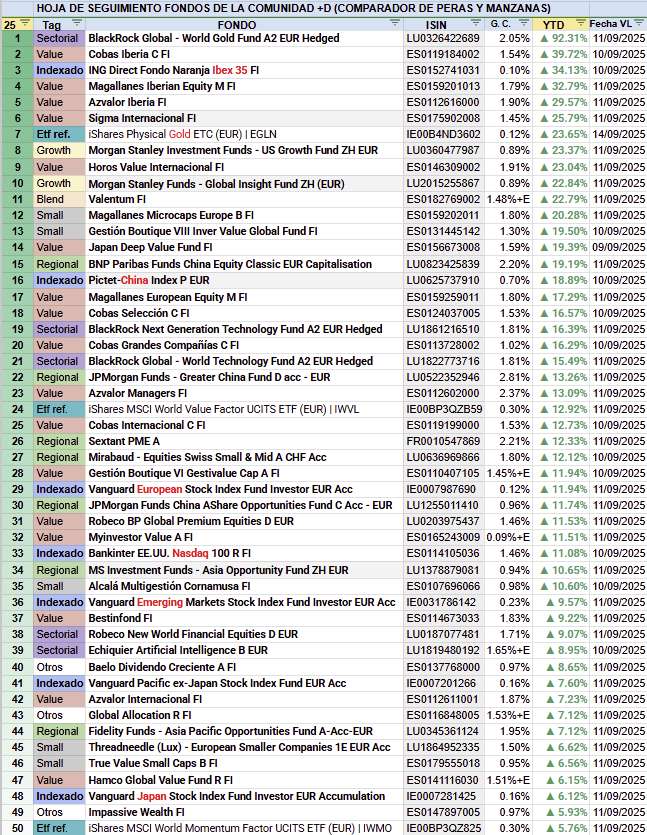Click the Vanguard Emerging Markets Stock Index fund
The image size is (647, 835).
point(241,603)
